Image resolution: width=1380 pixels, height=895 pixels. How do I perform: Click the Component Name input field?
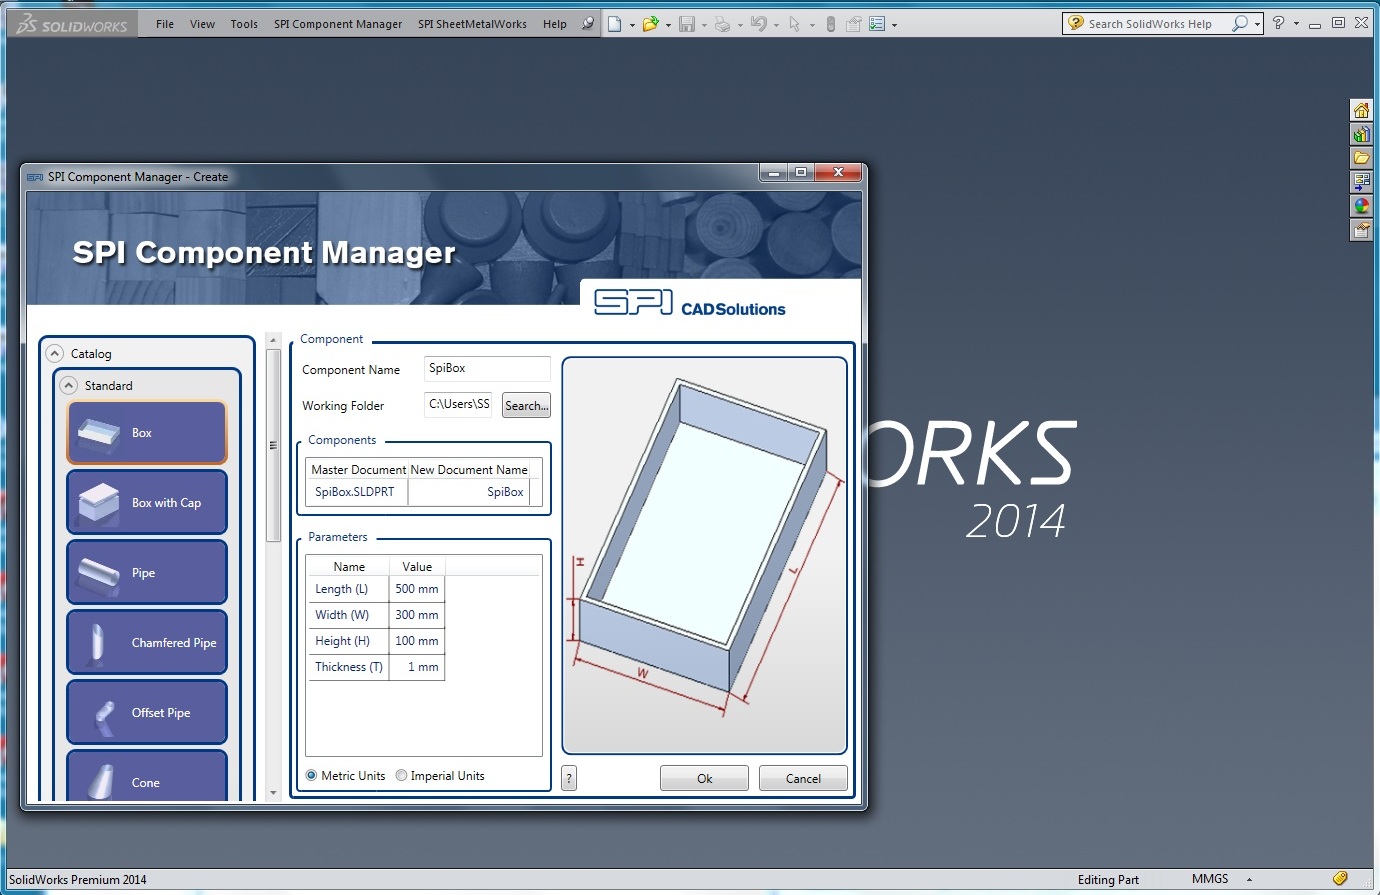[487, 369]
